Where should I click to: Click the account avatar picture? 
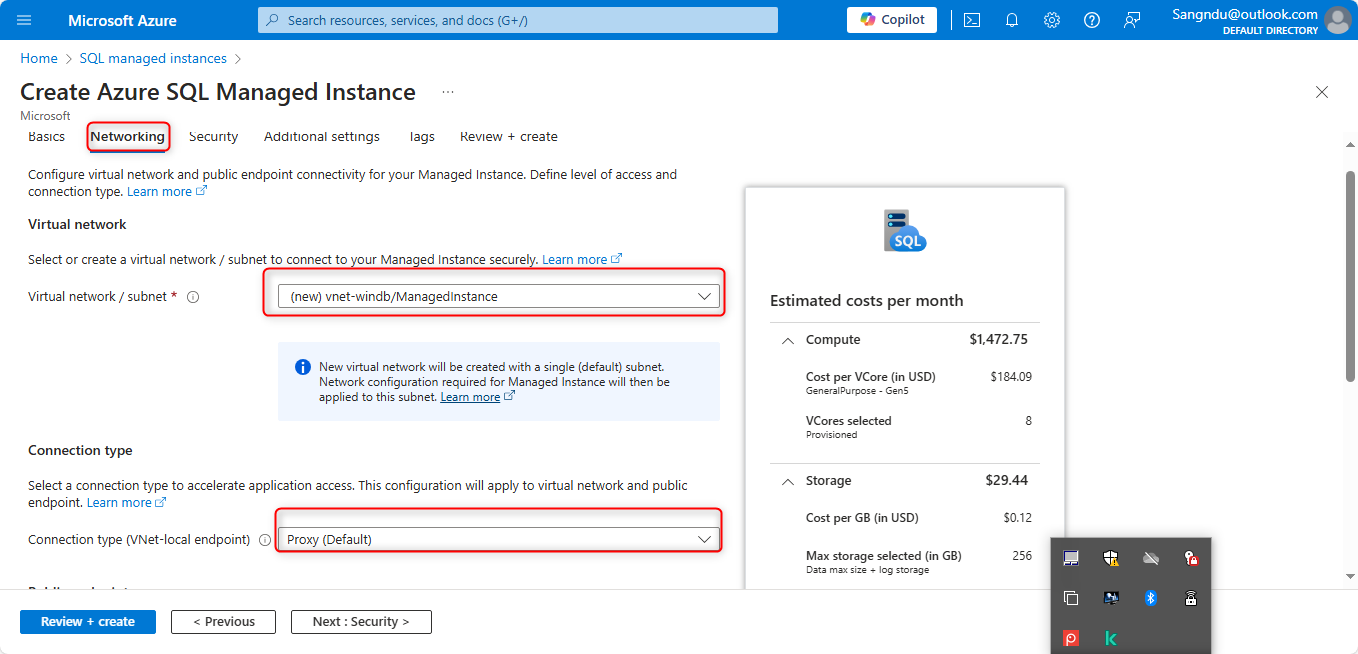(1337, 20)
